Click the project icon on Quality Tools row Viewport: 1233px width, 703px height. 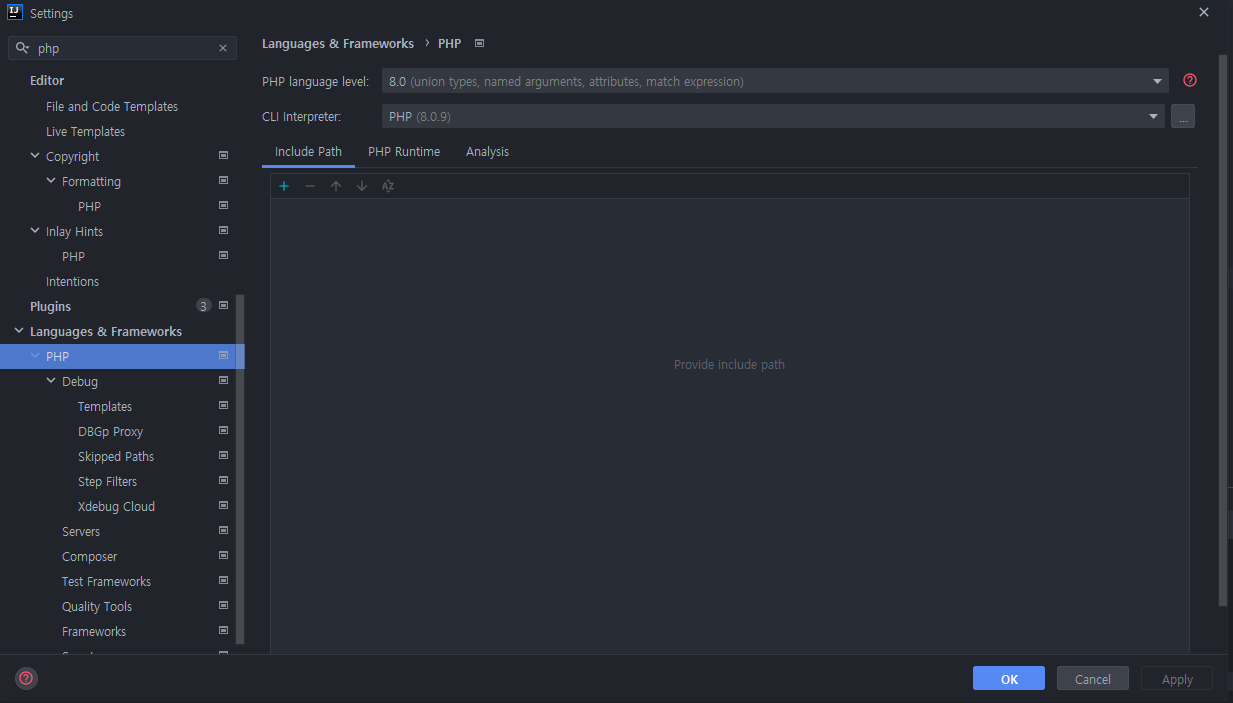click(x=223, y=606)
